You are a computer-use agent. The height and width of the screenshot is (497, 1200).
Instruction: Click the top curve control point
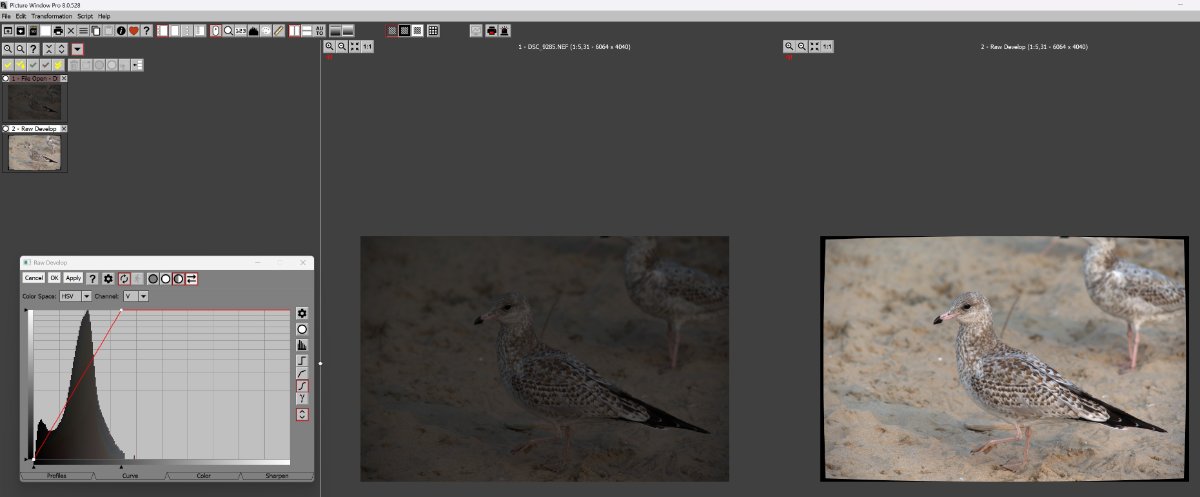click(122, 311)
